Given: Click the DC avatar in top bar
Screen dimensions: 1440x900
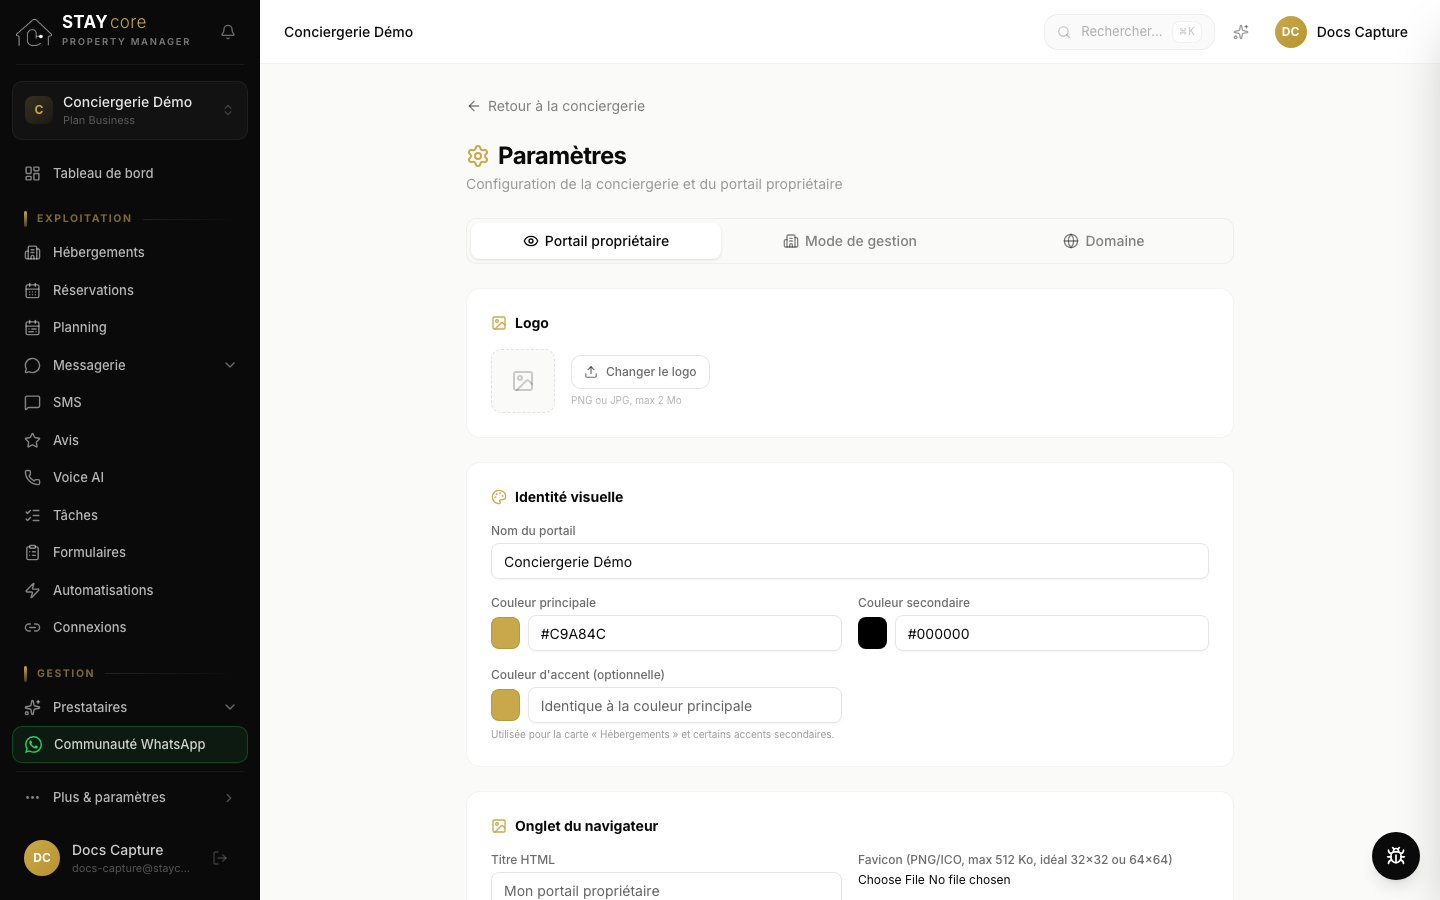Looking at the screenshot, I should (x=1291, y=32).
